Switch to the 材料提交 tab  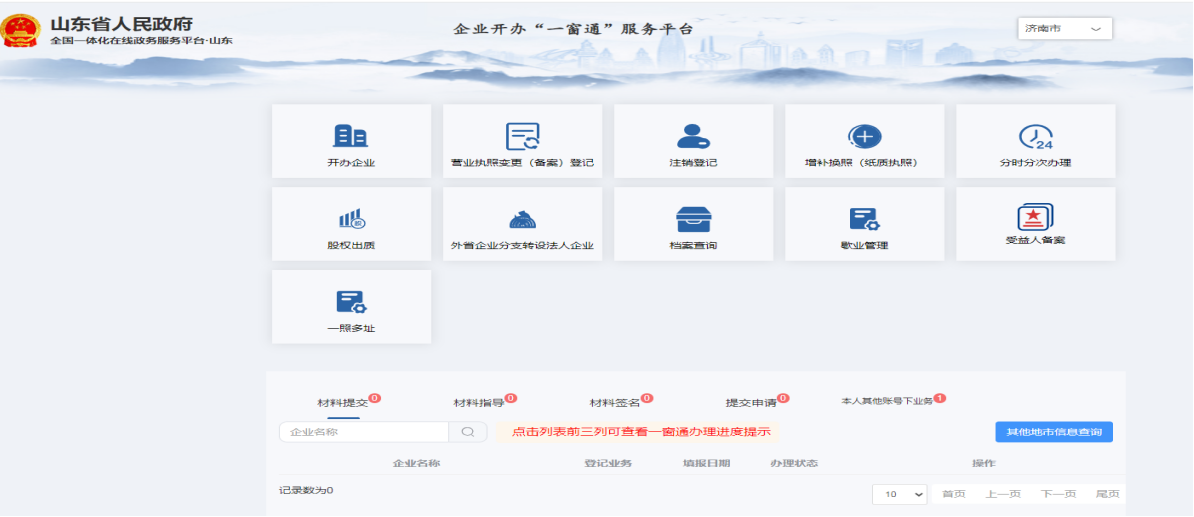click(x=343, y=403)
